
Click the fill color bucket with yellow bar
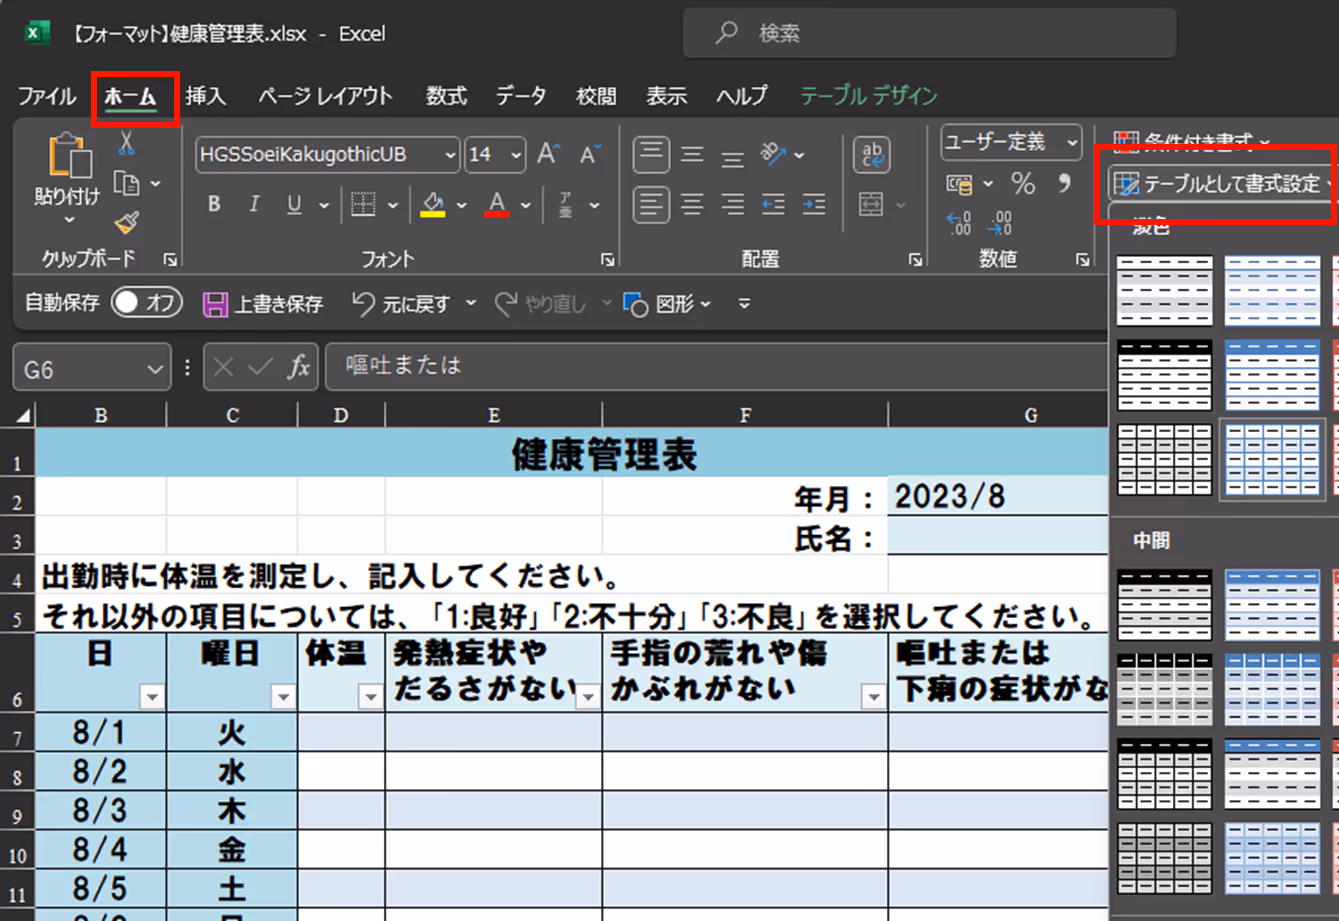pos(433,205)
